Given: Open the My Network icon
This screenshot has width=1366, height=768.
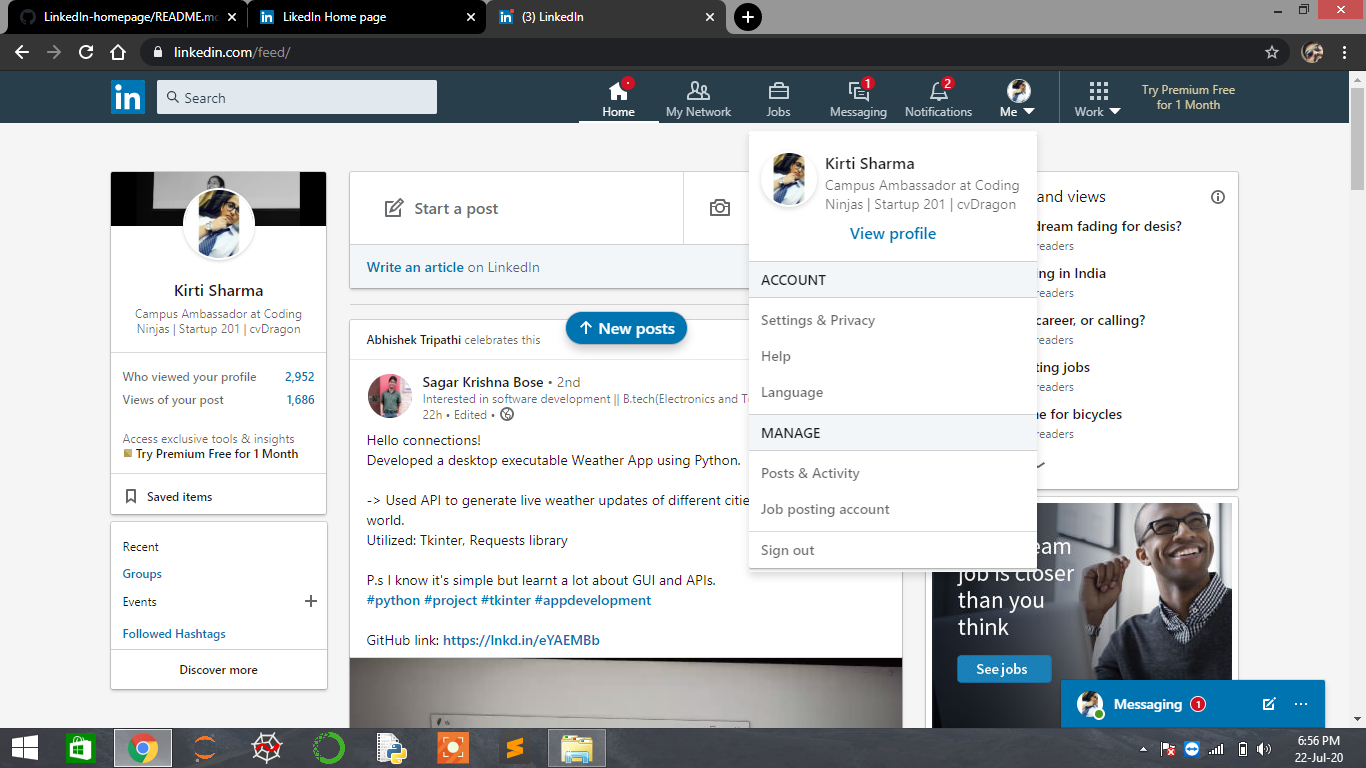Looking at the screenshot, I should [698, 91].
